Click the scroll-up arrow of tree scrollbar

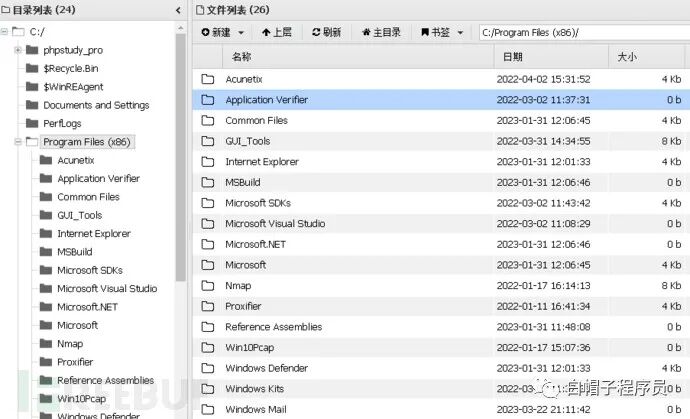click(180, 28)
